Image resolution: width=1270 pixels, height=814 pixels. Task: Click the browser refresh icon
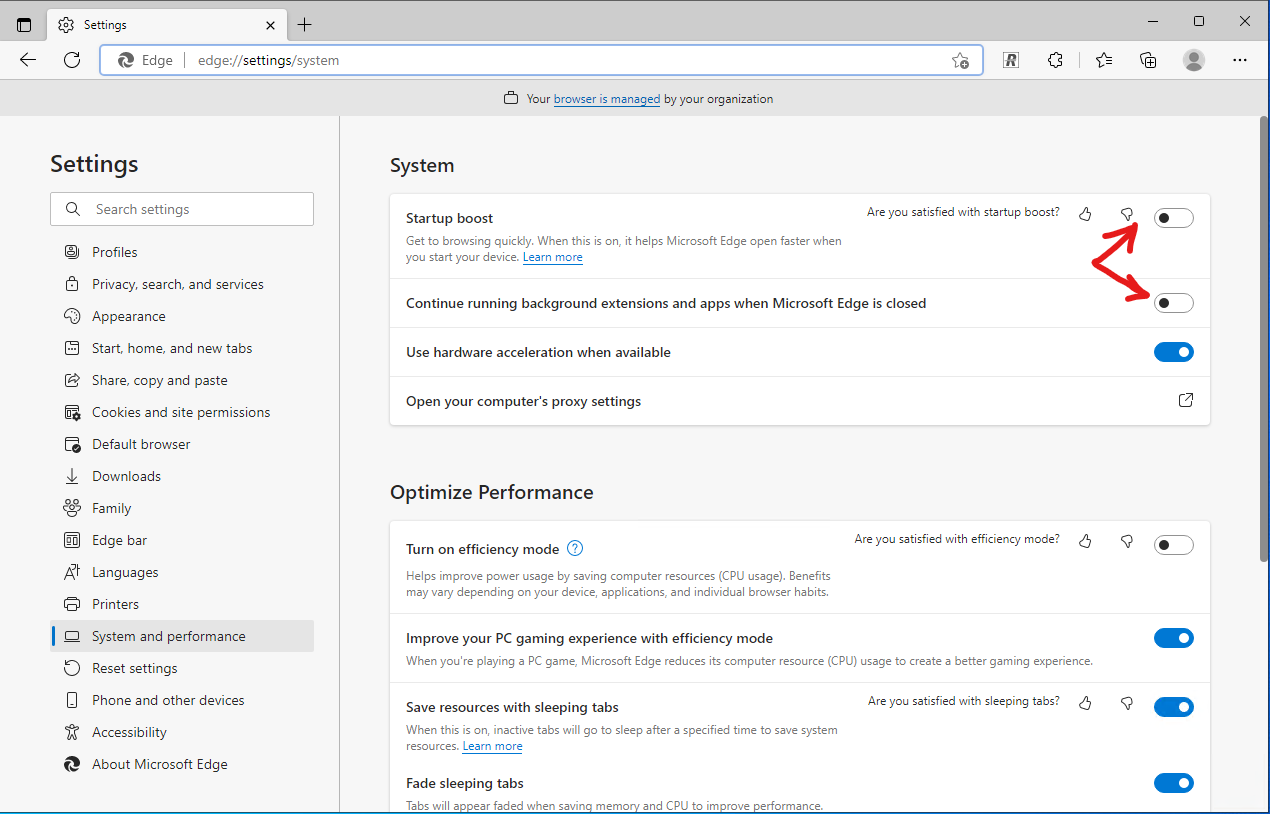click(72, 60)
